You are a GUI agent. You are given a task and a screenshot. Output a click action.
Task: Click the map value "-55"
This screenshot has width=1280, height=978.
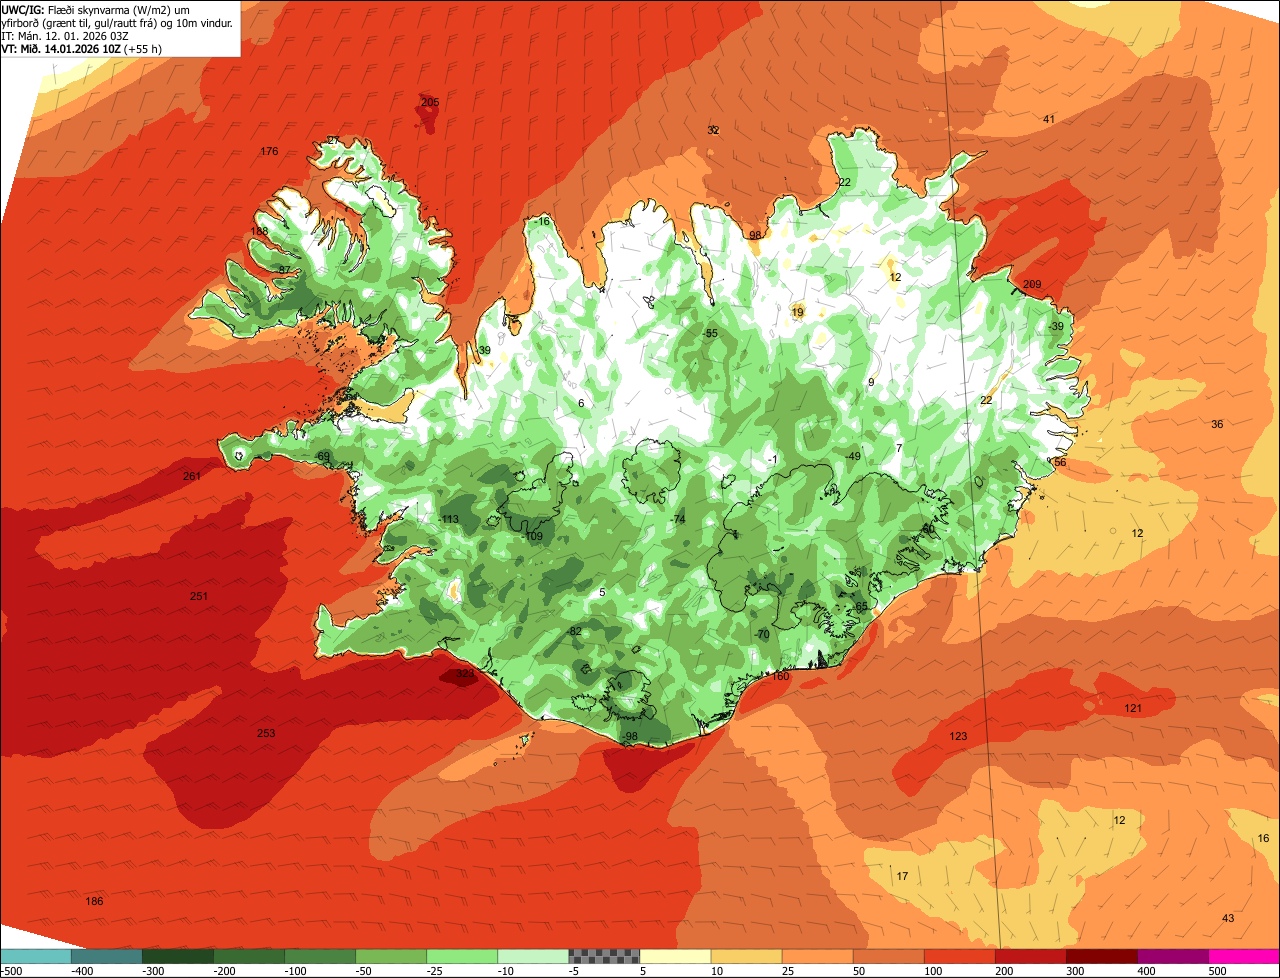pyautogui.click(x=710, y=333)
